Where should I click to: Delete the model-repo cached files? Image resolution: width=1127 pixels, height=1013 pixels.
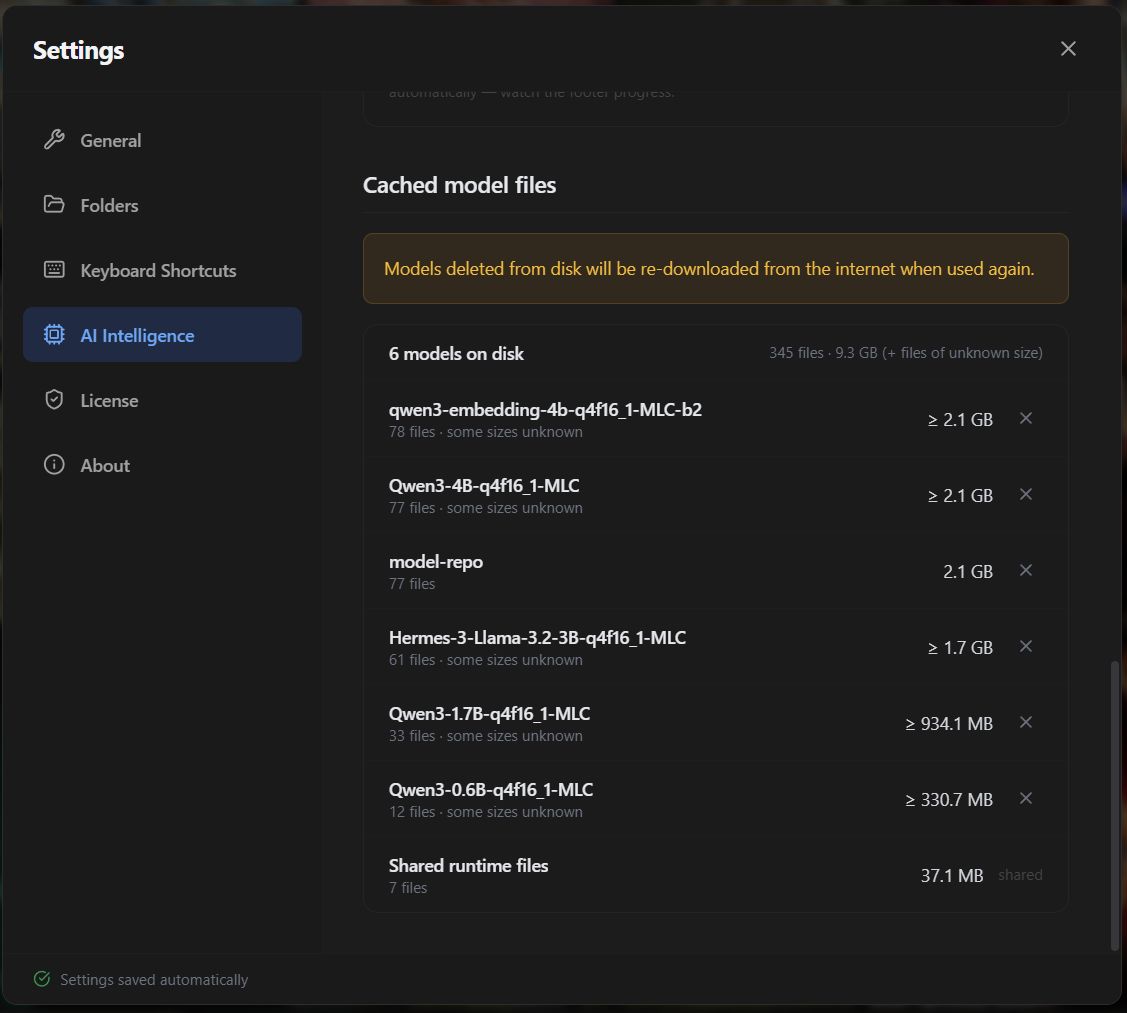pyautogui.click(x=1026, y=570)
